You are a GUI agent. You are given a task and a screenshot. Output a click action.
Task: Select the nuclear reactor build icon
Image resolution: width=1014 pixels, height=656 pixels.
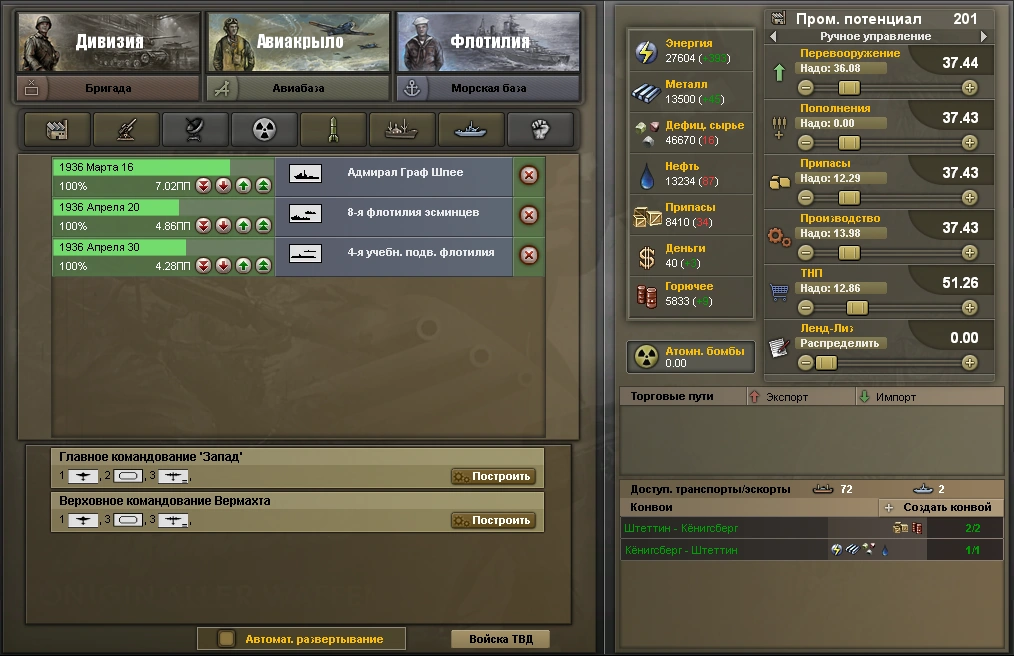264,130
